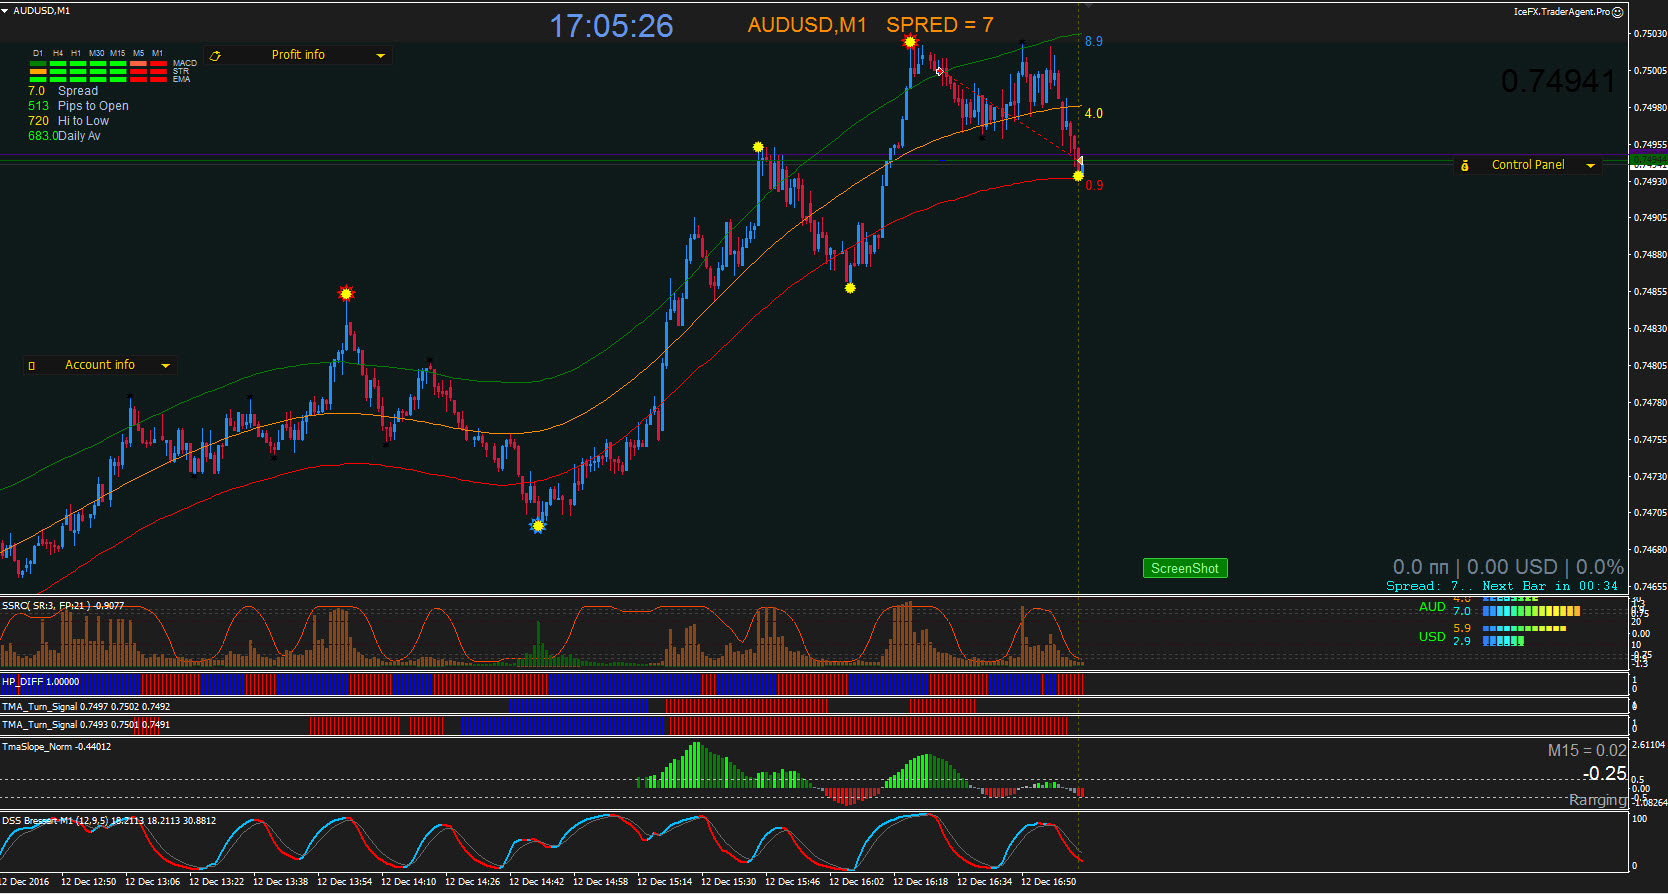Click the DSS Bressert M1 indicator label
Screen dimensions: 1668x894
coord(109,821)
